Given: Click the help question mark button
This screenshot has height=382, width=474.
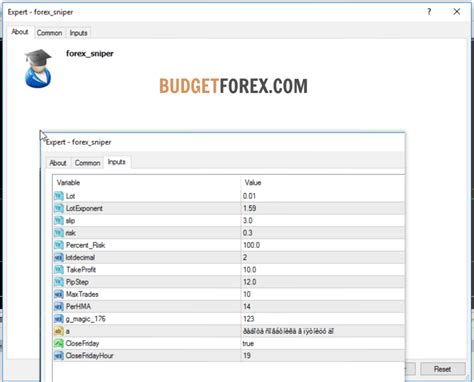Looking at the screenshot, I should coord(429,12).
